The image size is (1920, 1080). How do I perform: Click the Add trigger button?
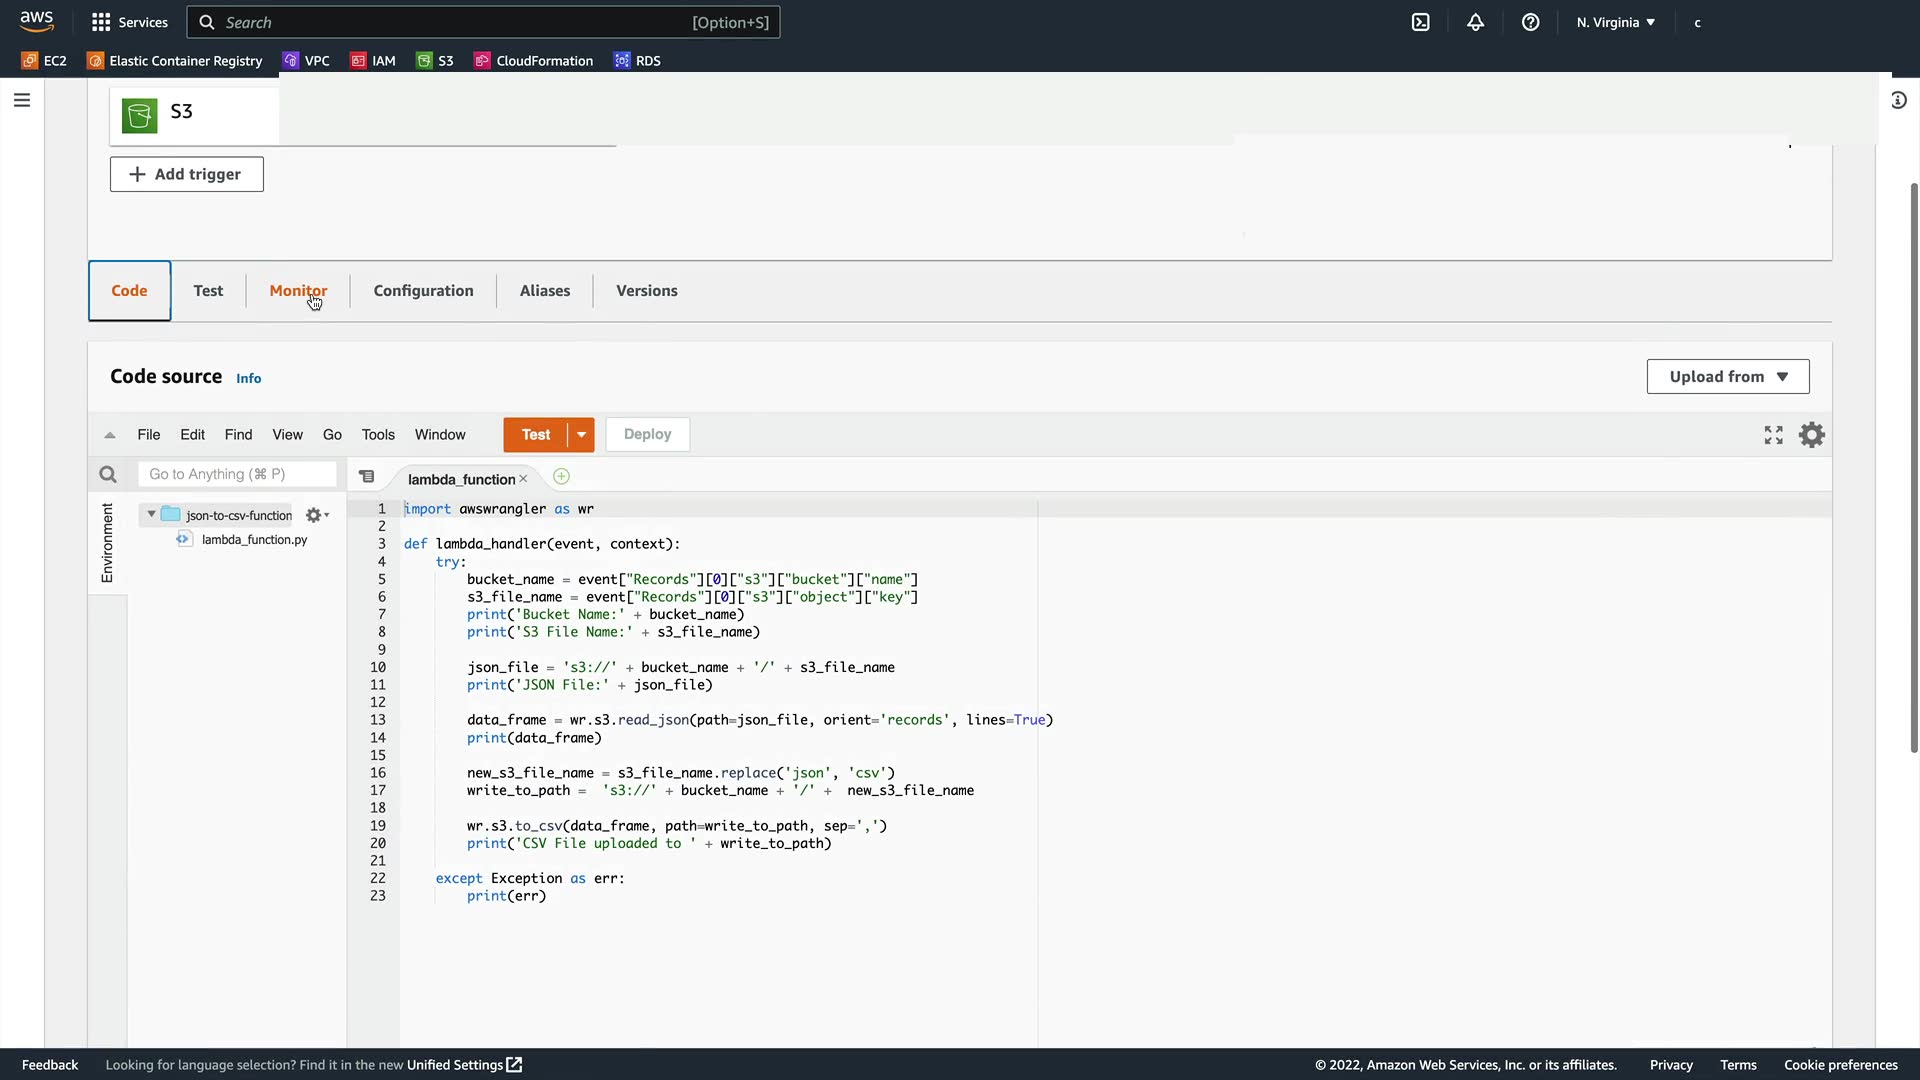pyautogui.click(x=187, y=174)
